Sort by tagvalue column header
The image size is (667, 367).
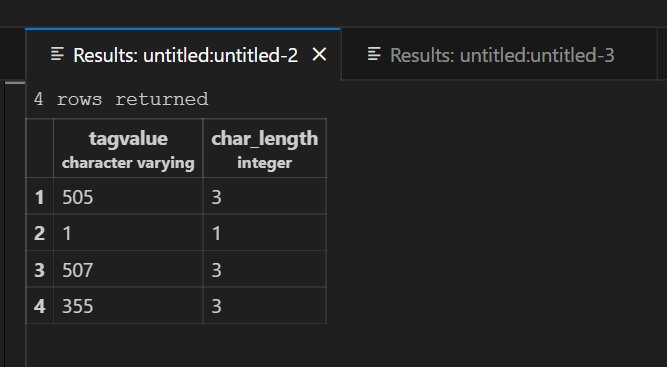click(x=128, y=148)
